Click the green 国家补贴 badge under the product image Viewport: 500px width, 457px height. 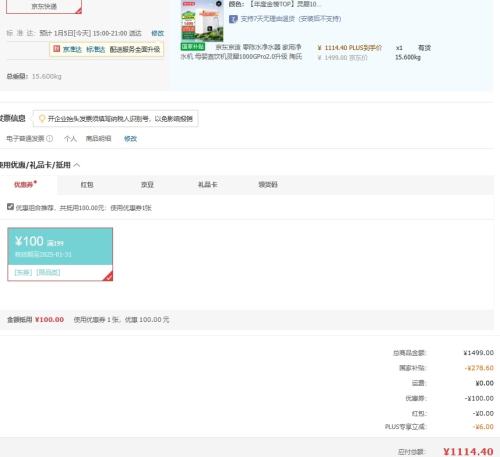pos(193,47)
